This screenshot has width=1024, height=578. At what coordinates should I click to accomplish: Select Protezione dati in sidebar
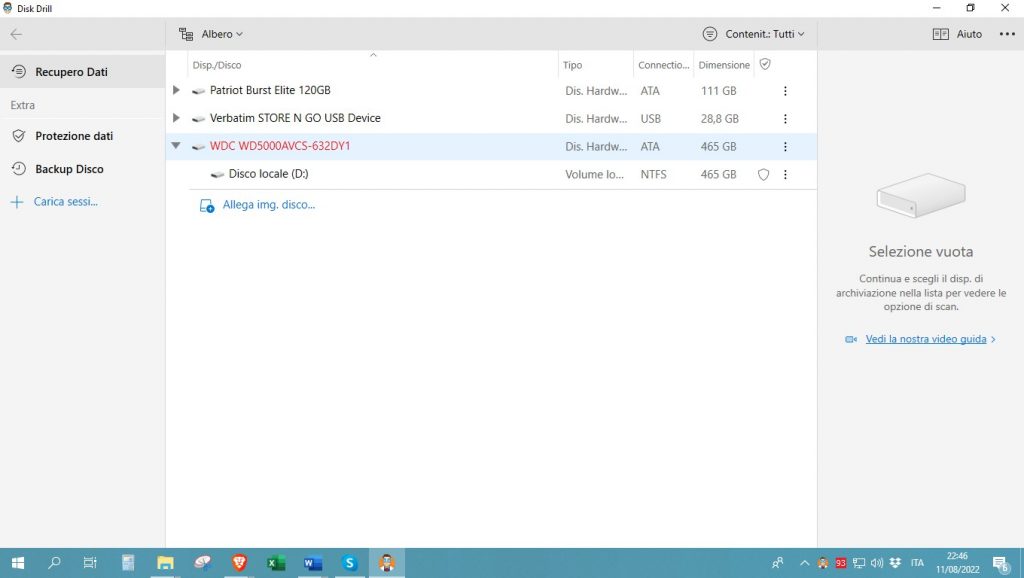click(73, 136)
